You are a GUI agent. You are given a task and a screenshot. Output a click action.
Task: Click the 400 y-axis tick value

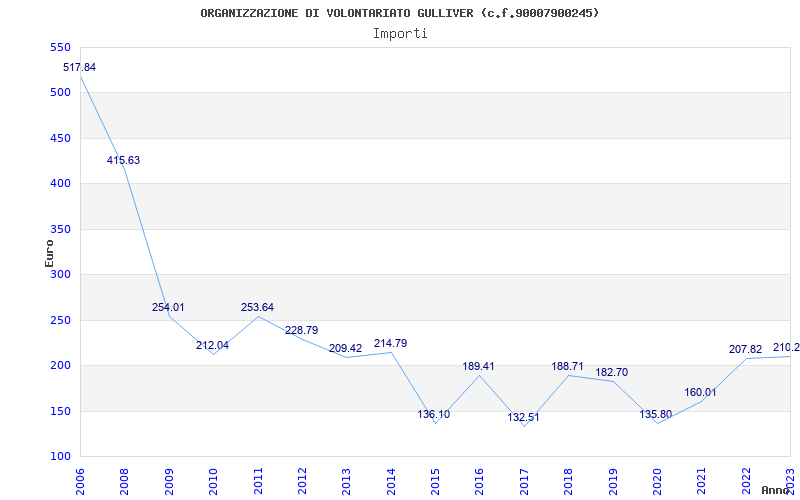[x=60, y=184]
